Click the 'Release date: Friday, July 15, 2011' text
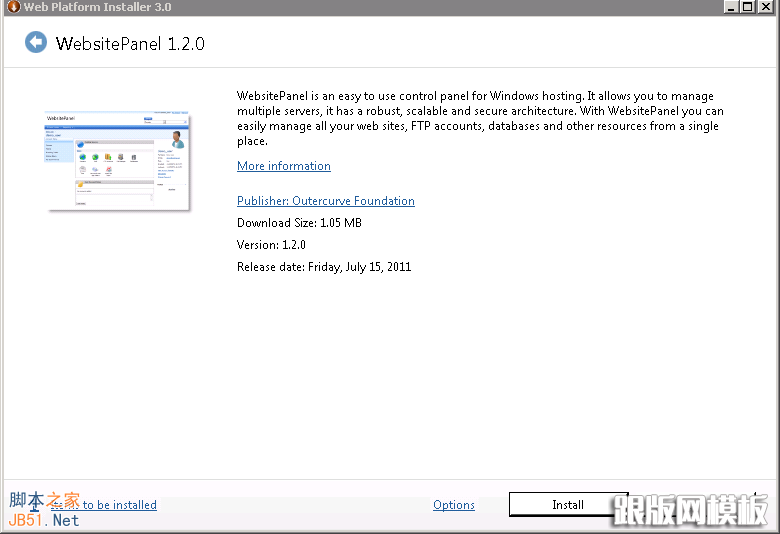The image size is (780, 534). (324, 267)
